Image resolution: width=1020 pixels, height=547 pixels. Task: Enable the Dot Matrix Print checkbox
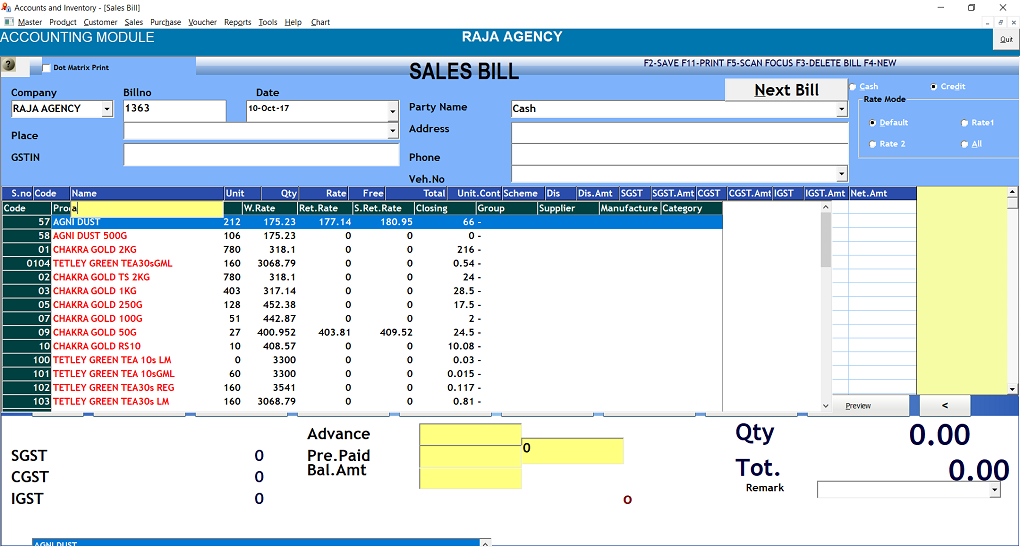tap(46, 68)
